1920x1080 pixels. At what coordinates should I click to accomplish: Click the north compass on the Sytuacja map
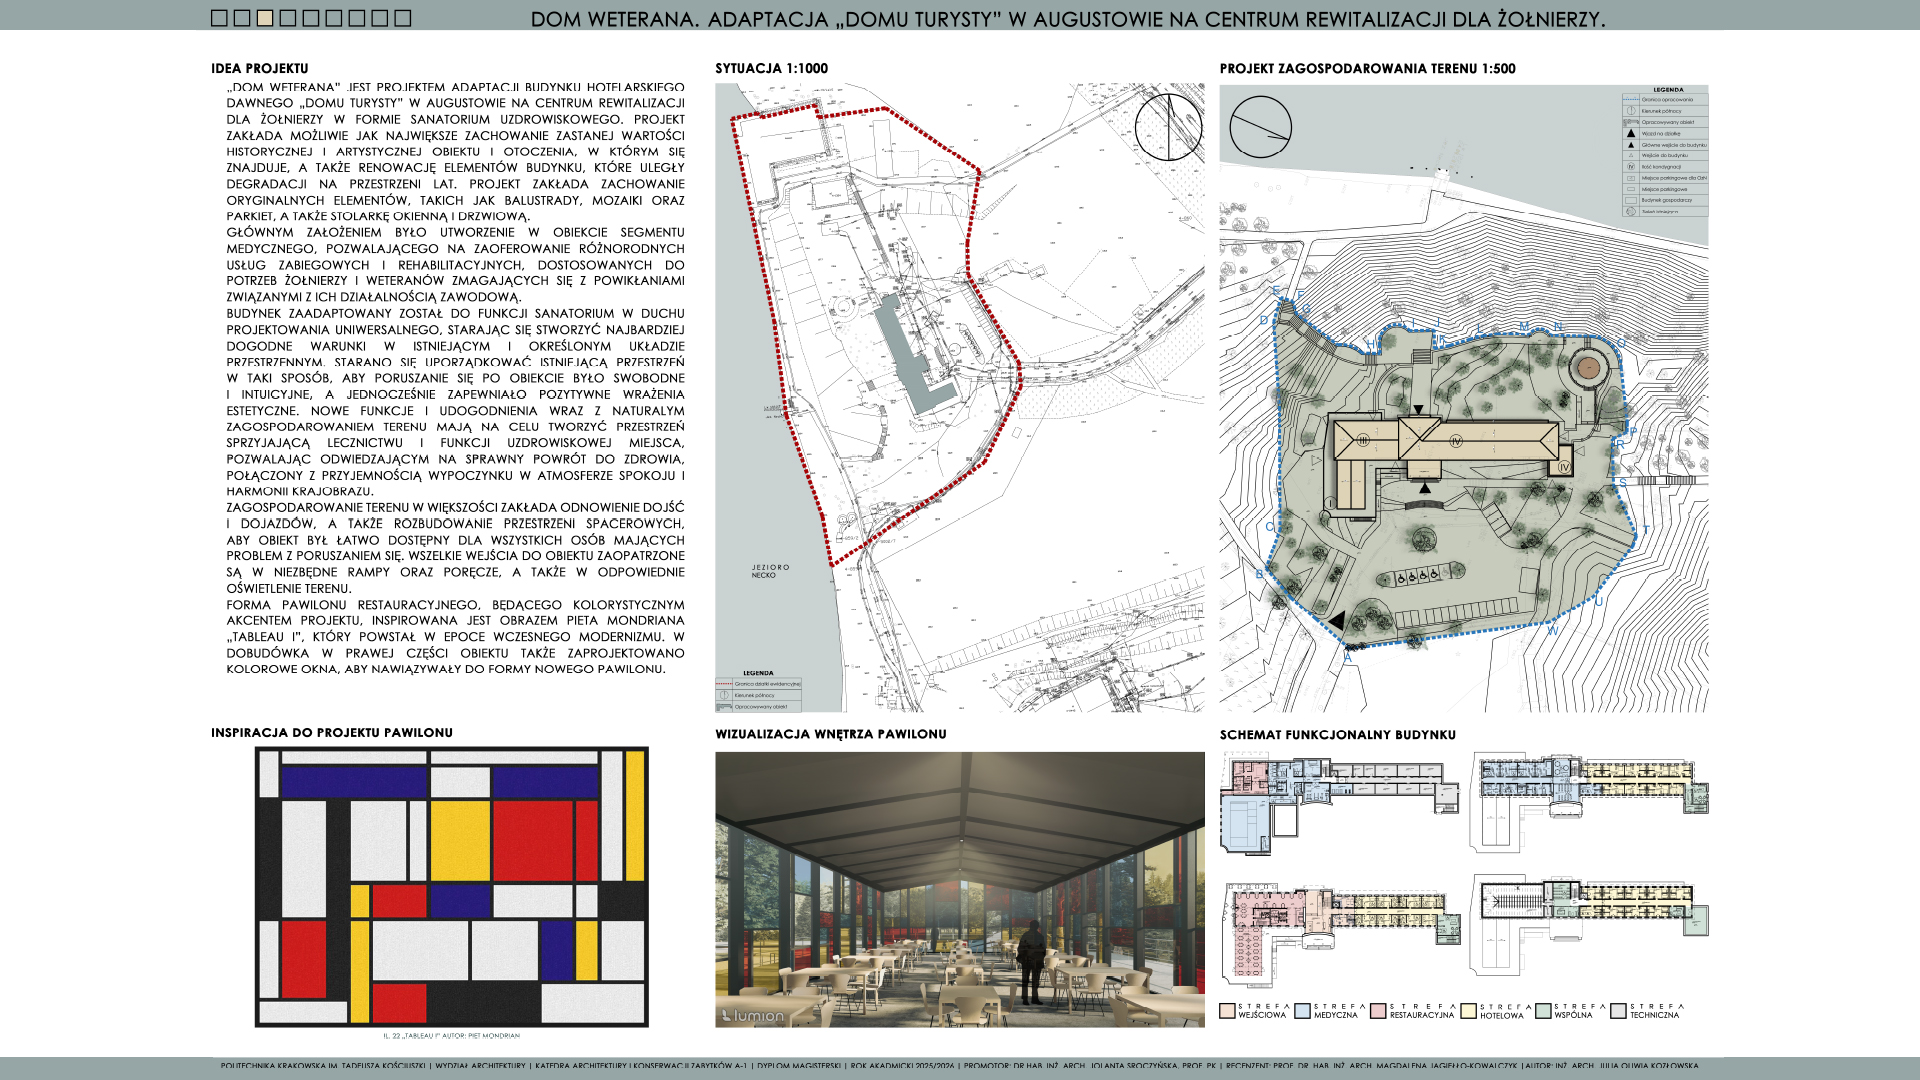pos(1169,127)
